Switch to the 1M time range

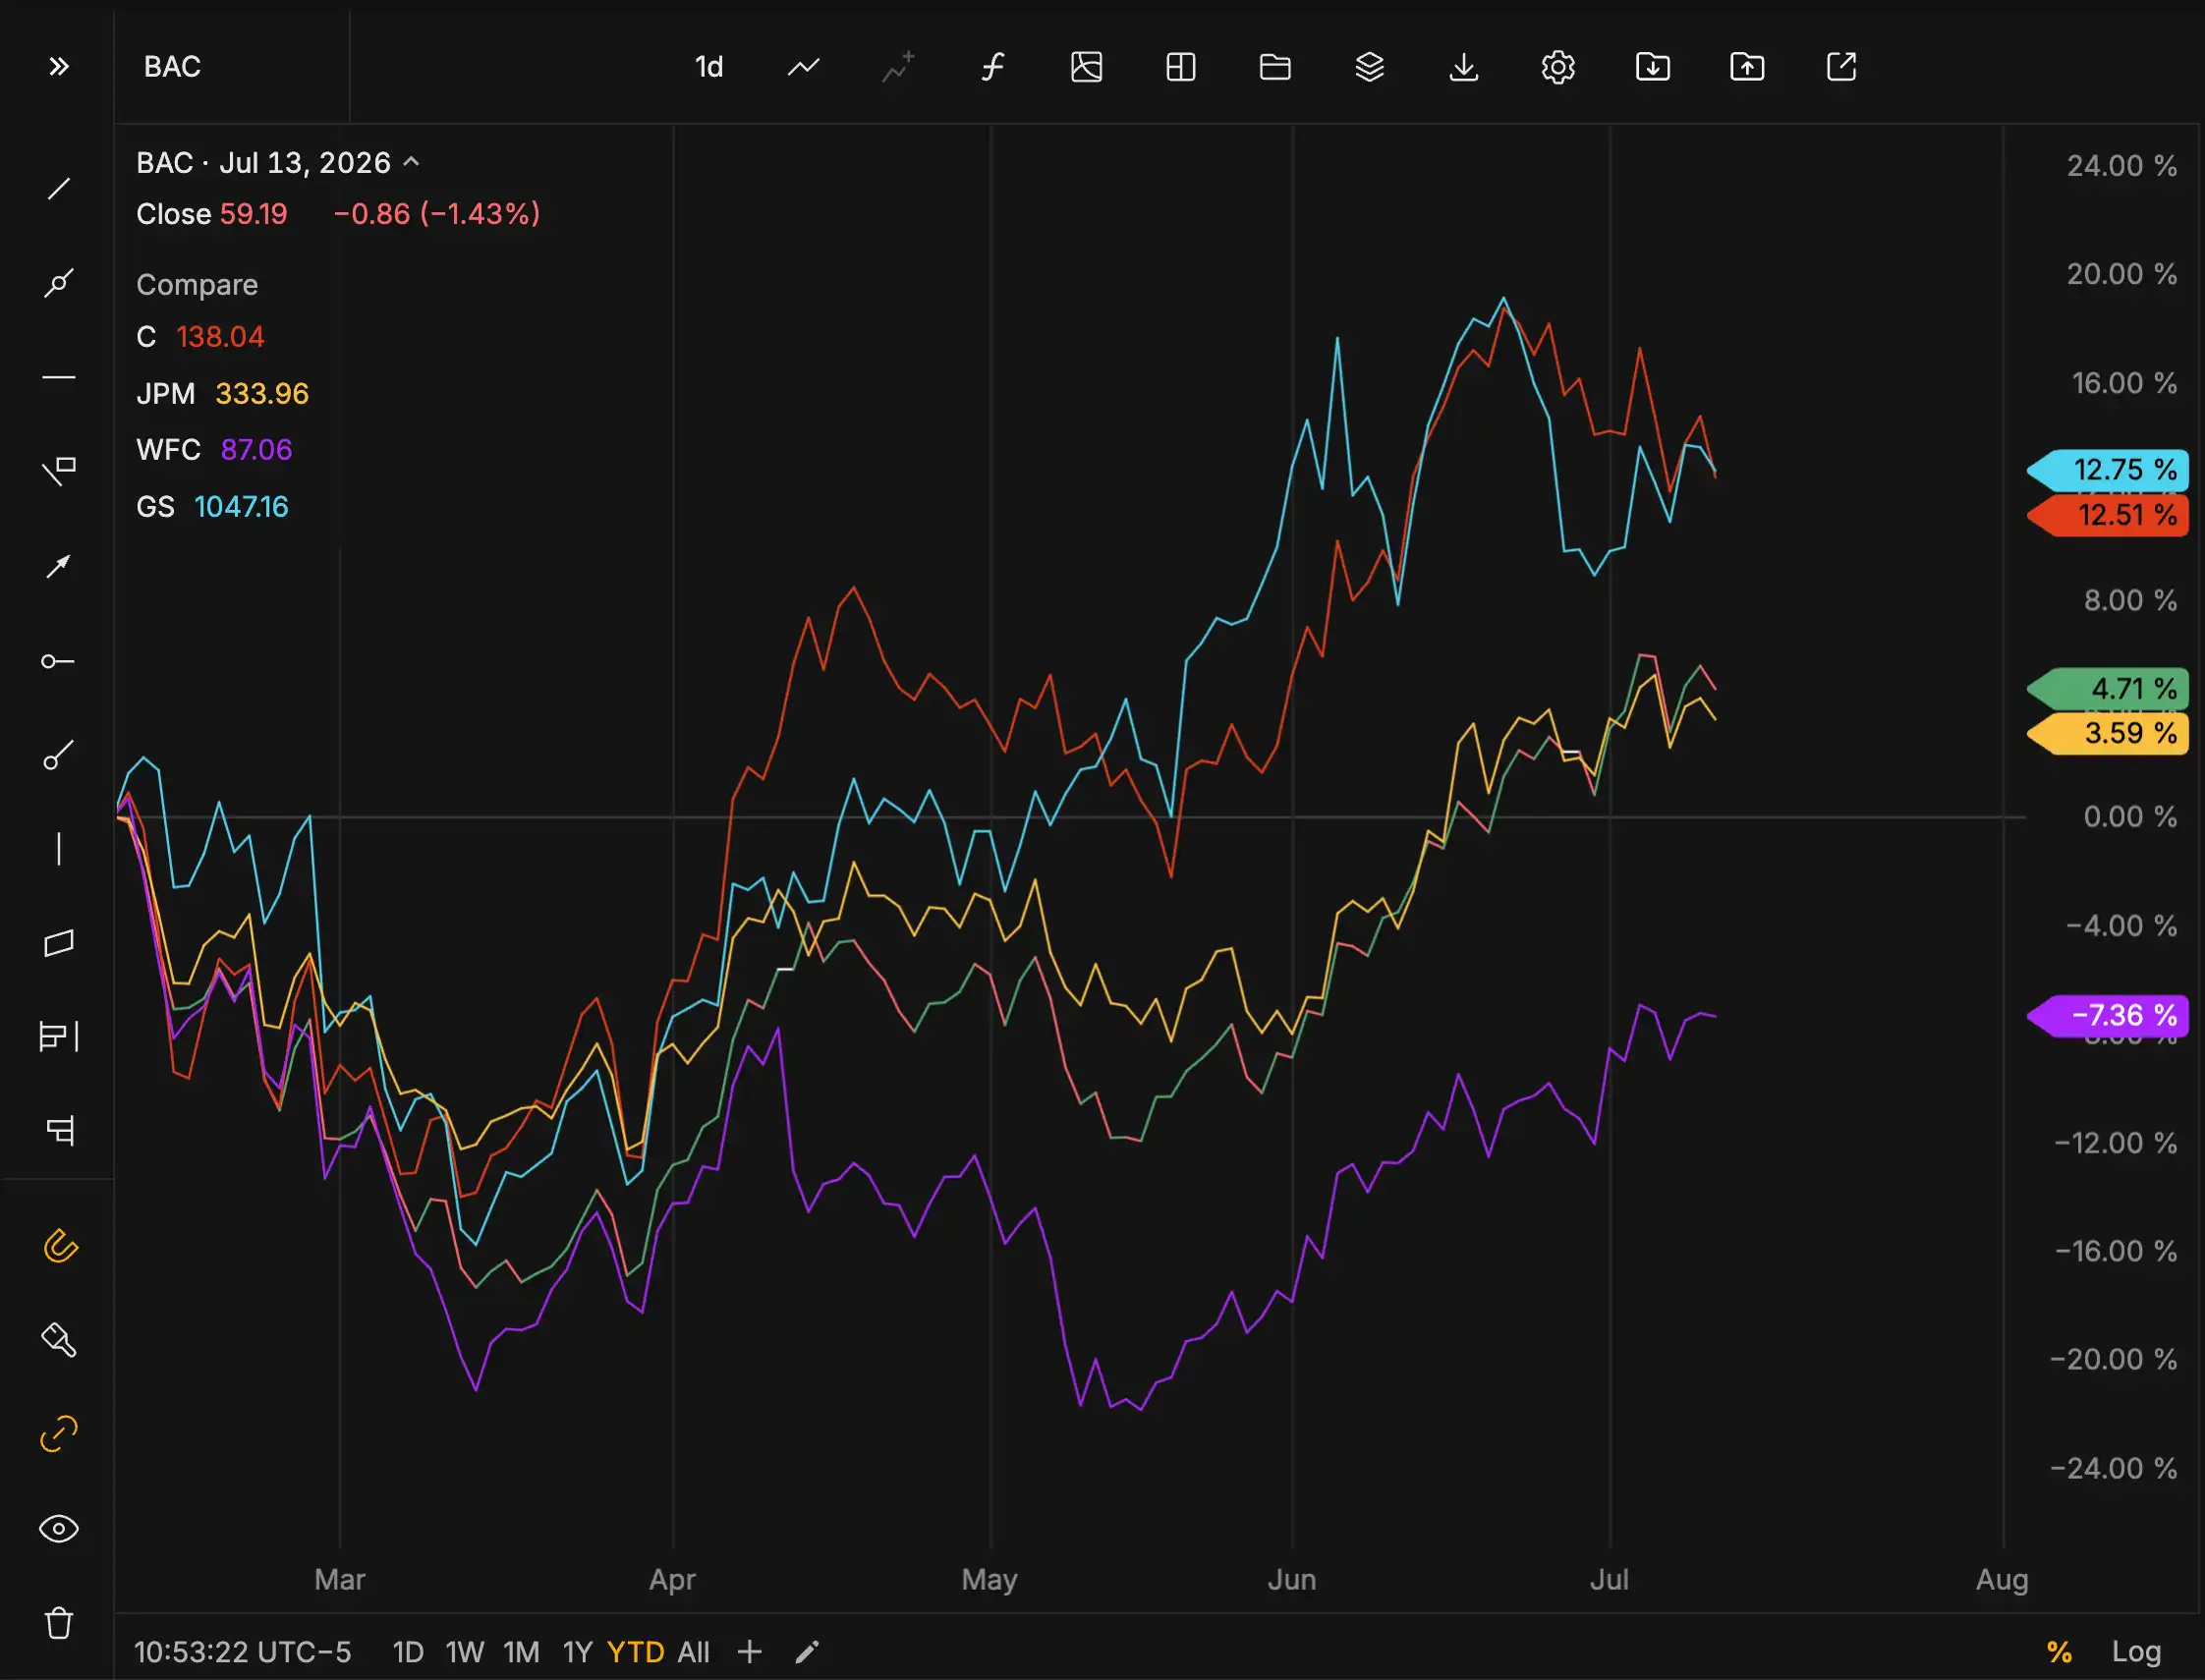click(521, 1652)
